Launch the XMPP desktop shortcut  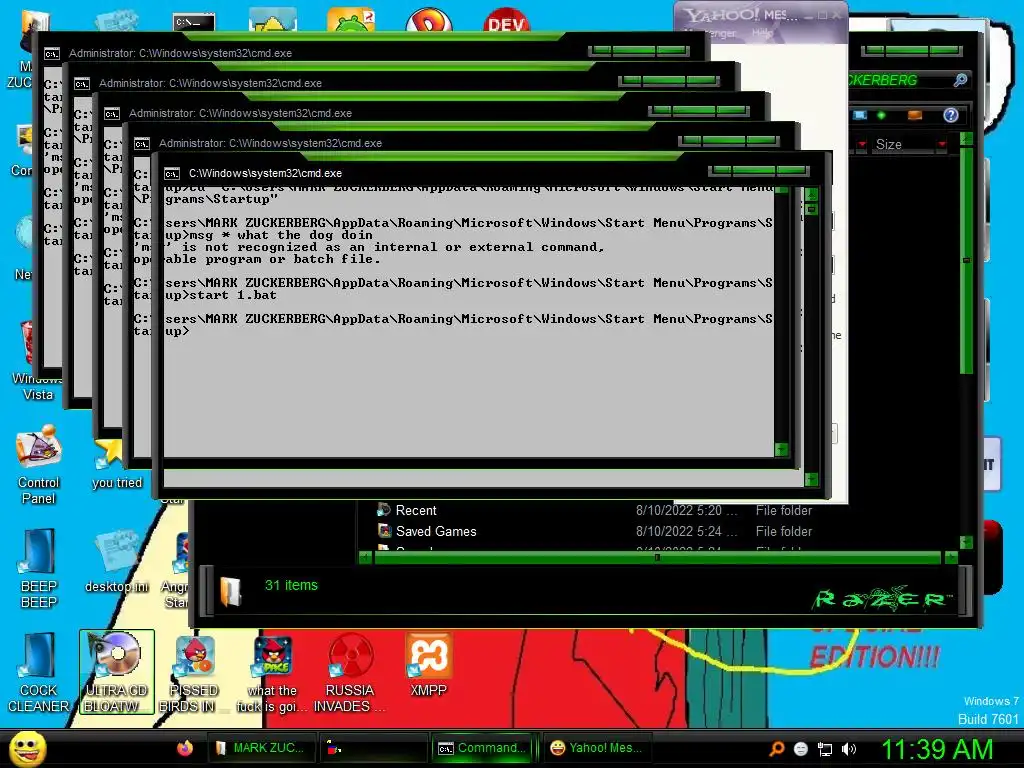428,665
